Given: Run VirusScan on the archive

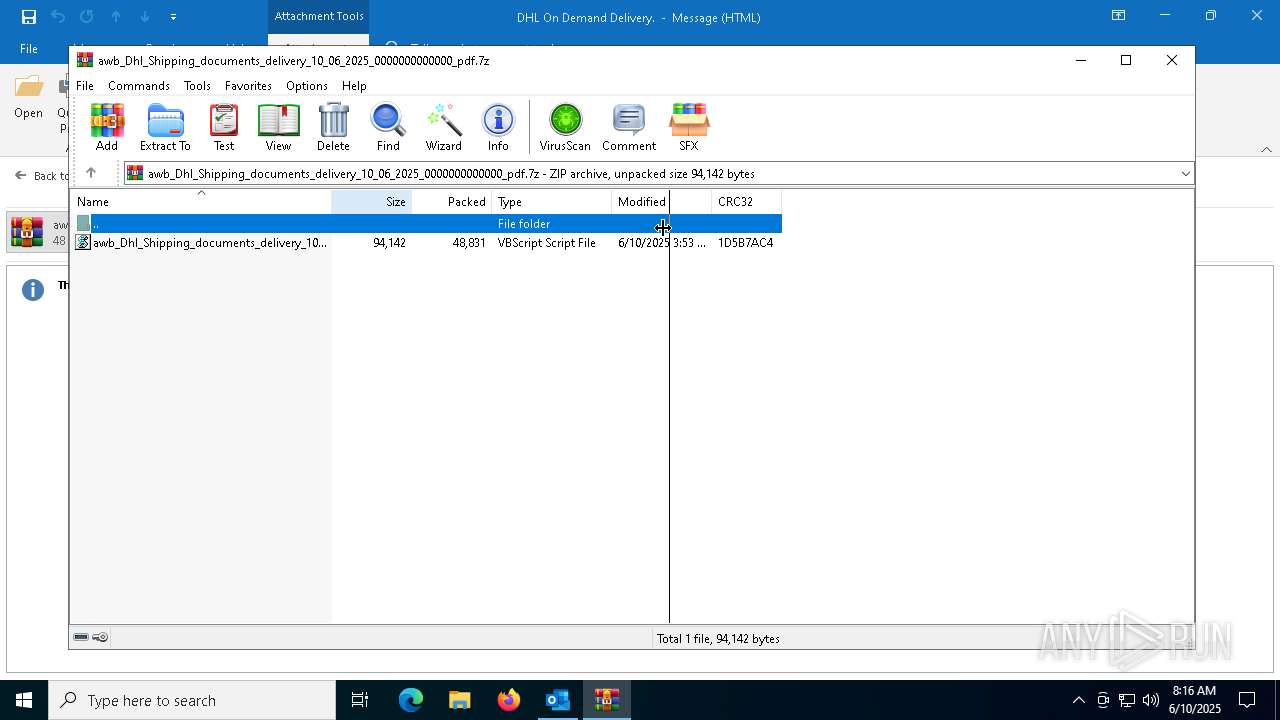Looking at the screenshot, I should click(565, 127).
